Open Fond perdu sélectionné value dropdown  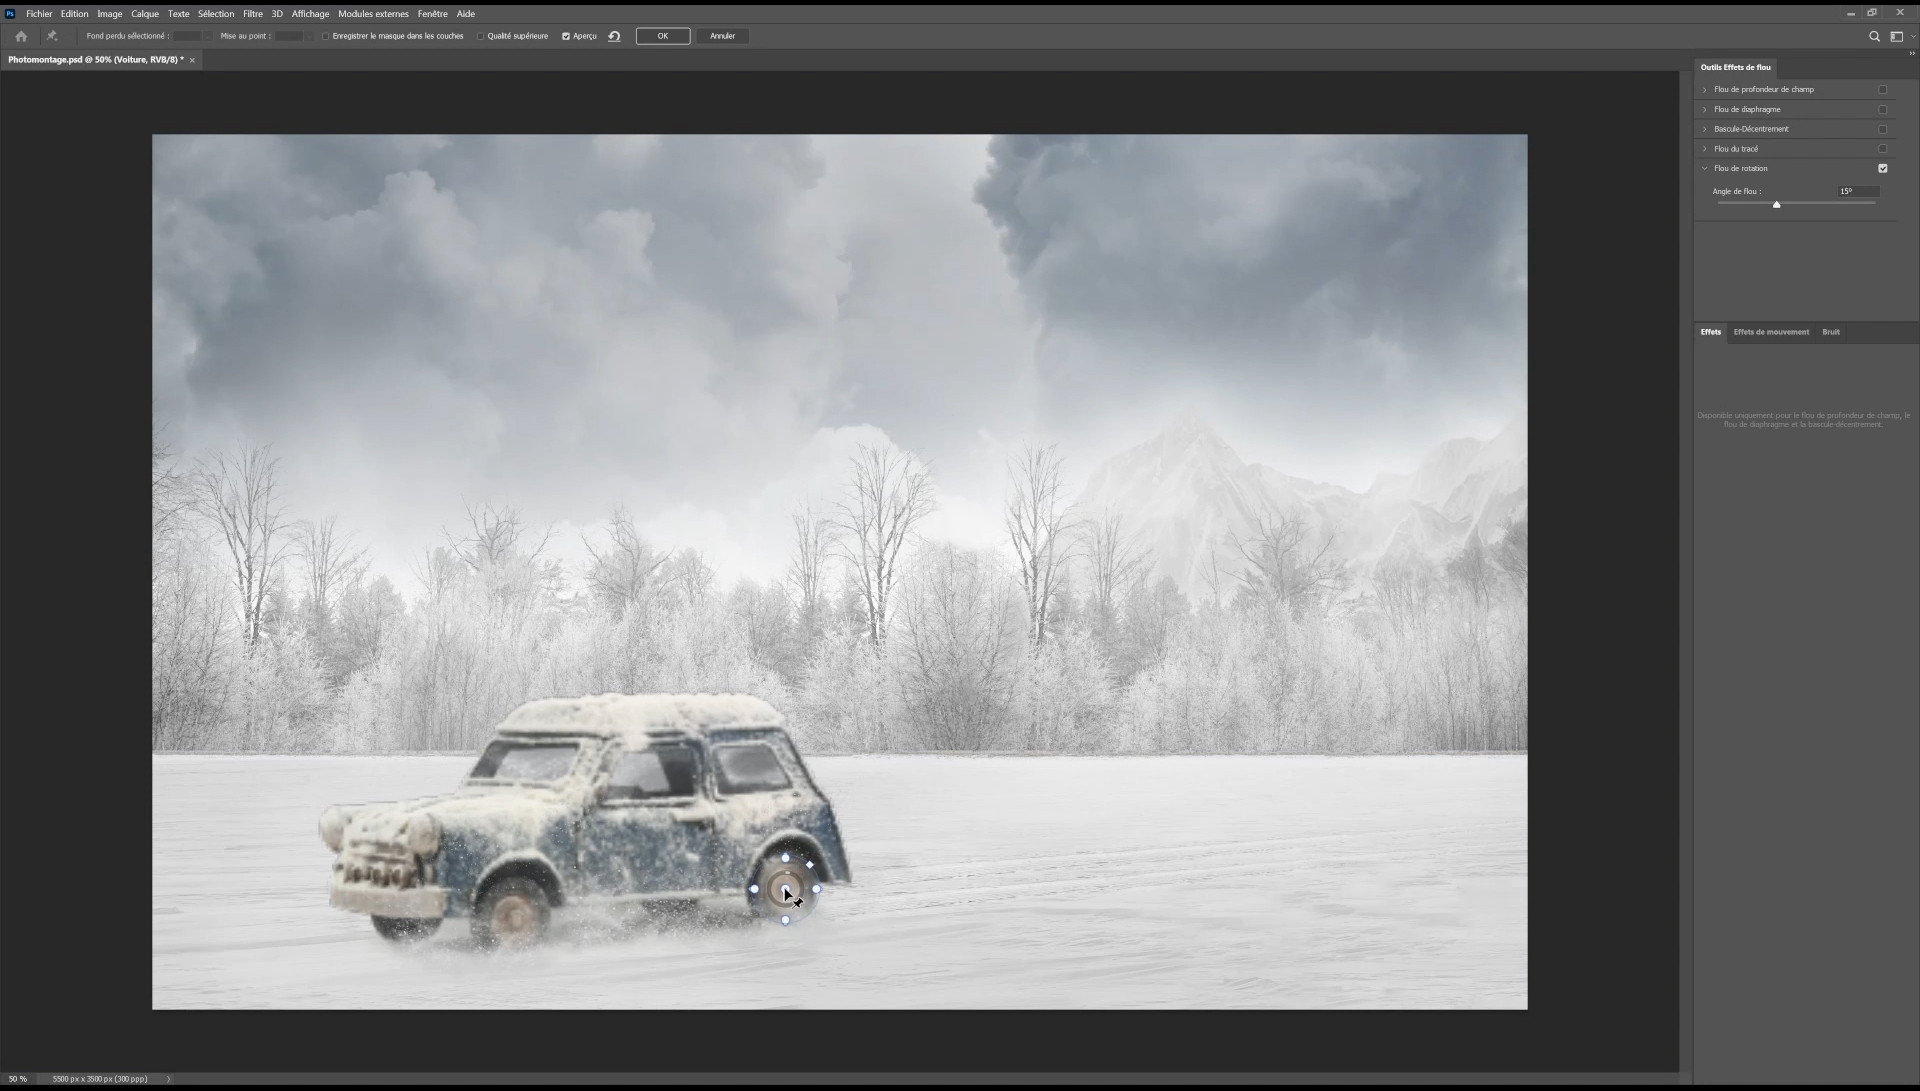pyautogui.click(x=208, y=36)
